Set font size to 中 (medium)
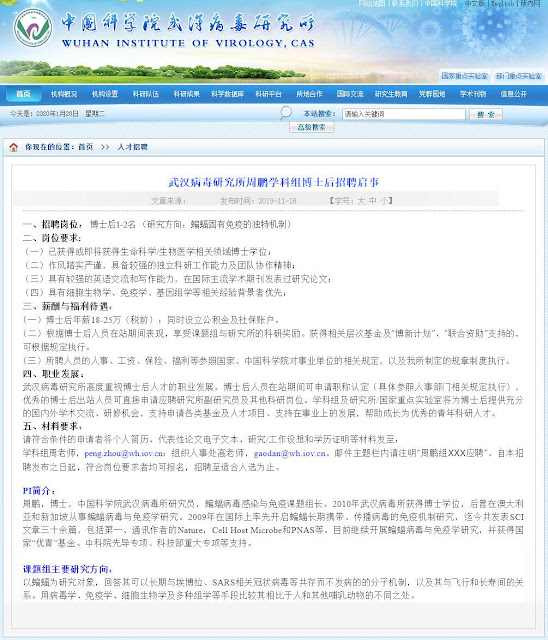Screen dimensions: 548x640 [373, 201]
